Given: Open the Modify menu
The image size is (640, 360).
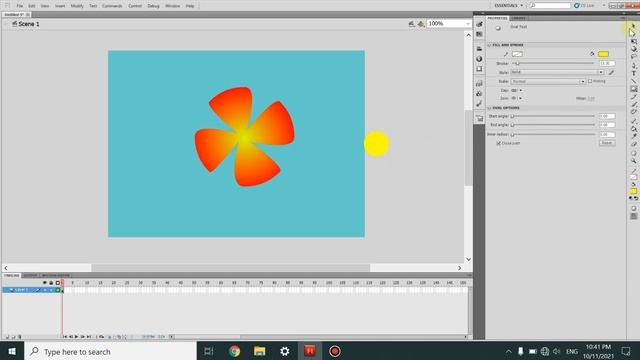Looking at the screenshot, I should pos(77,6).
